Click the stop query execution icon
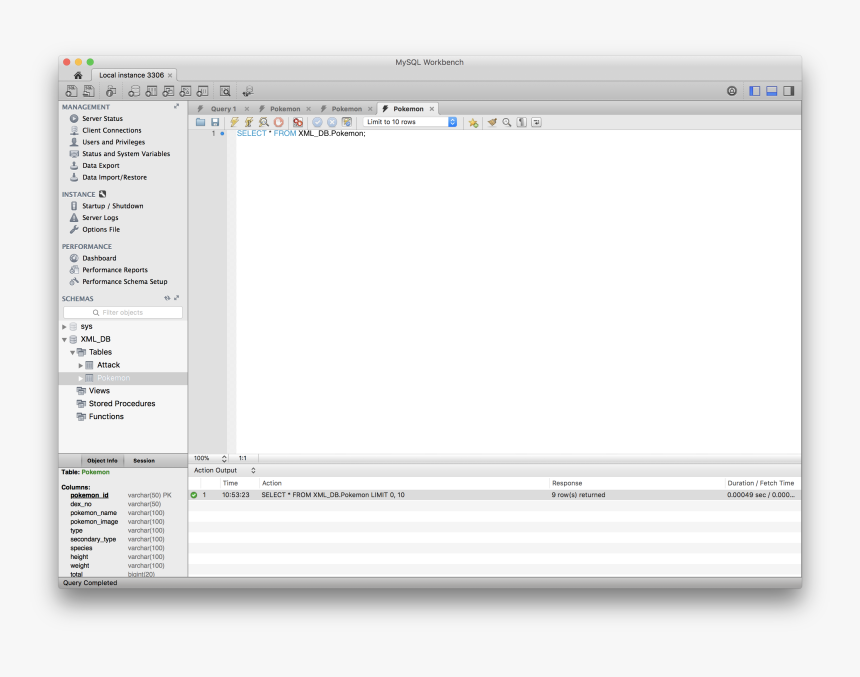This screenshot has width=860, height=677. tap(278, 122)
